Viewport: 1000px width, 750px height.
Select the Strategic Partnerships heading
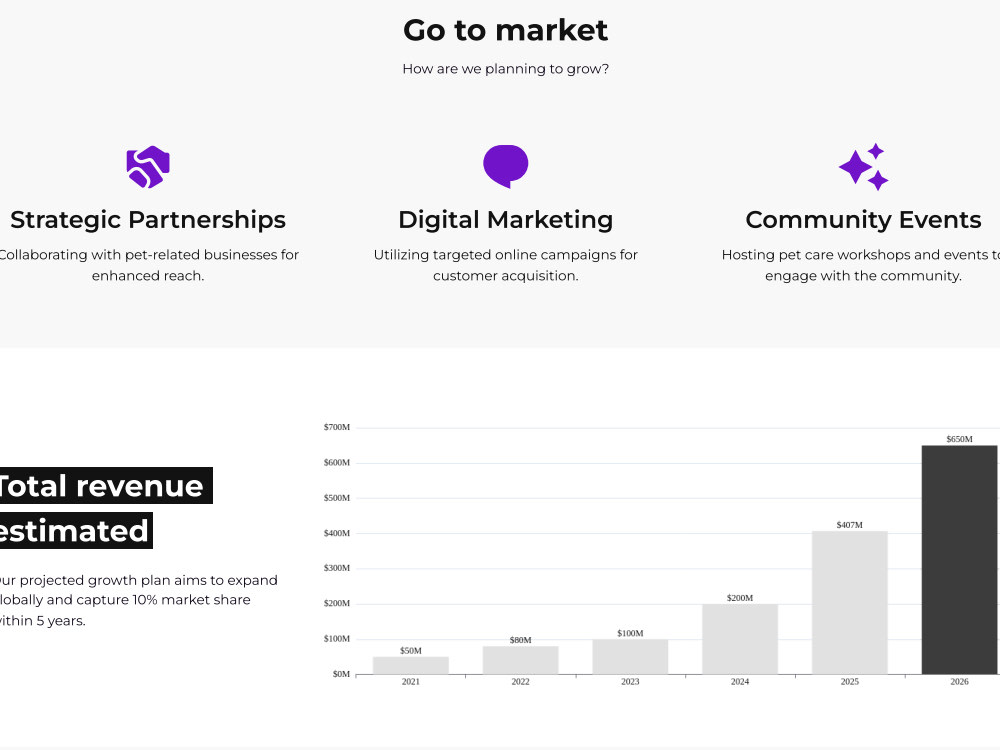(148, 219)
